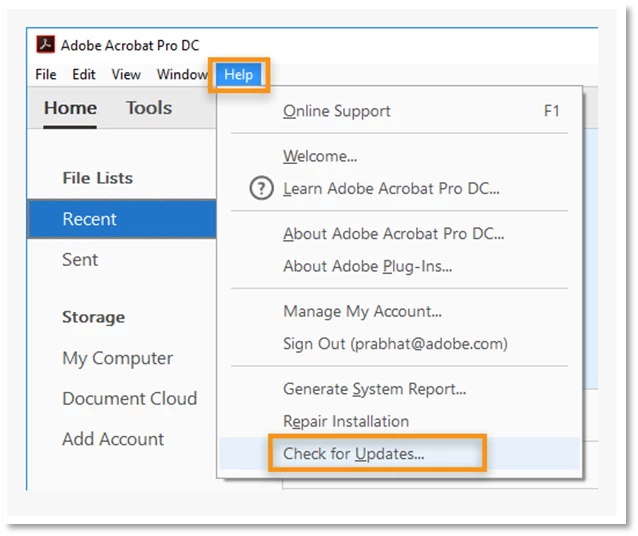The width and height of the screenshot is (638, 536).
Task: Open My Computer storage
Action: (118, 359)
